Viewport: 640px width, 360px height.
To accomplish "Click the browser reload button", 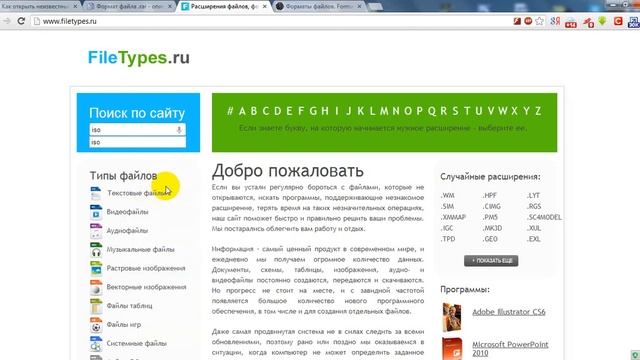I will point(21,21).
